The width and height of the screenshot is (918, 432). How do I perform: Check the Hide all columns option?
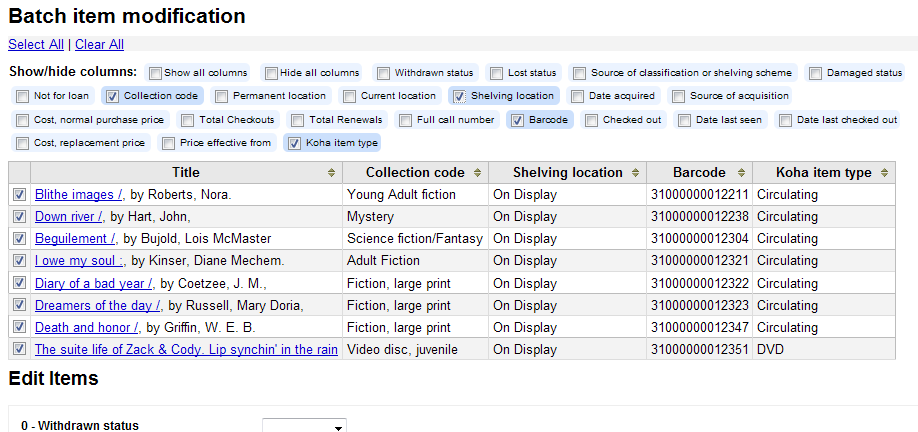[x=271, y=73]
